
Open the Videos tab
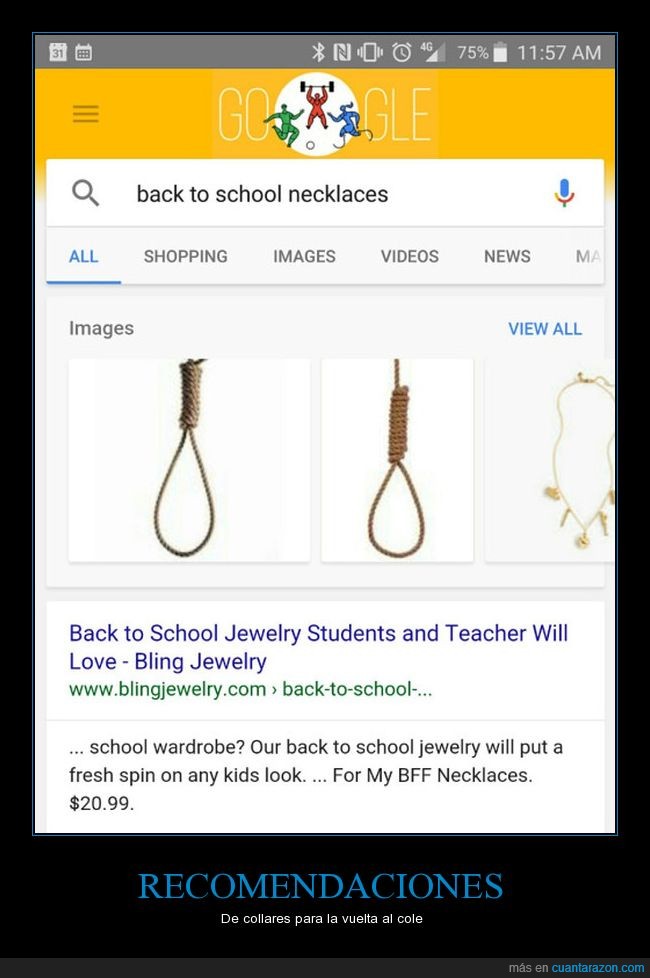(410, 256)
